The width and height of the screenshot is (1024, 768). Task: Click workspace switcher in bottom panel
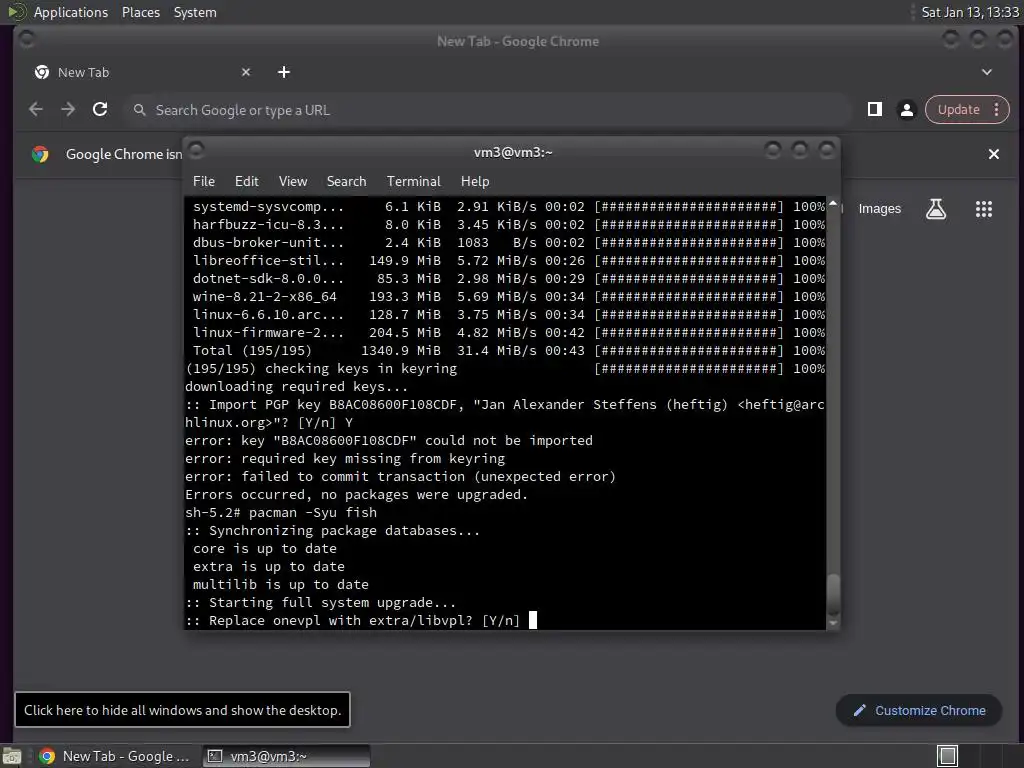tap(947, 756)
